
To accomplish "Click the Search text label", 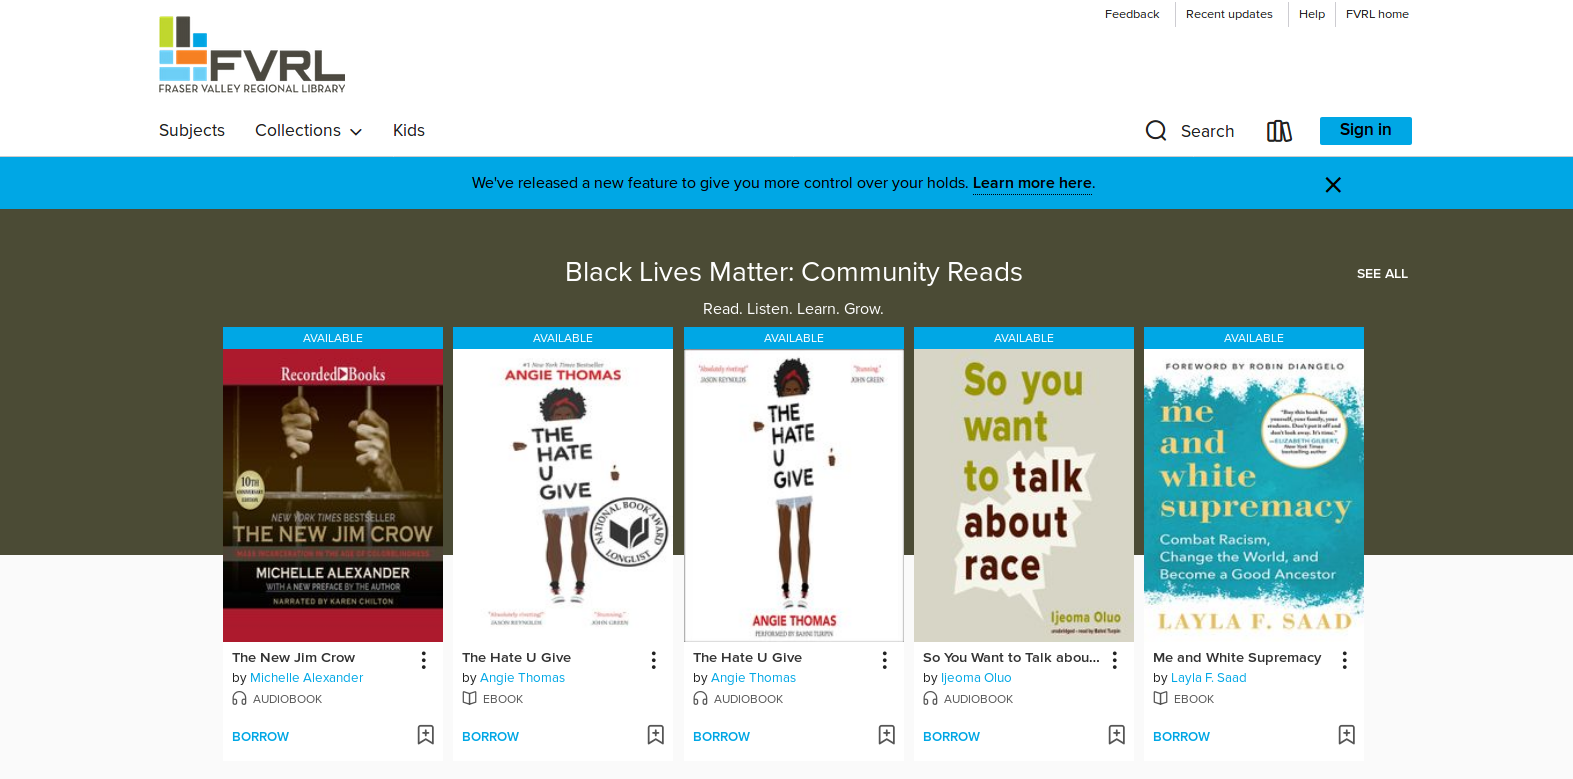I will (1207, 131).
